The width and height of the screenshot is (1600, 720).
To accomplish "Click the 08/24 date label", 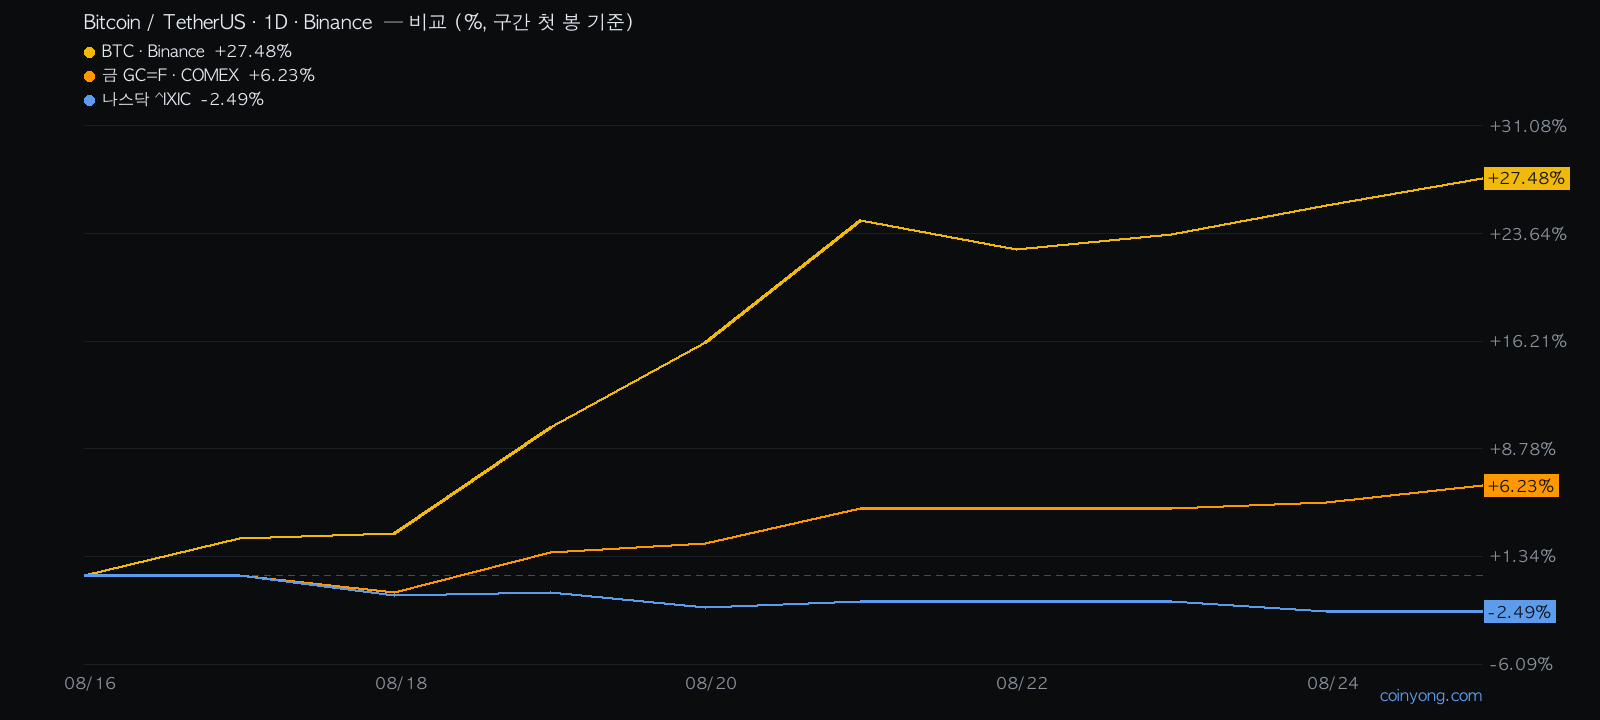I will click(x=1333, y=683).
